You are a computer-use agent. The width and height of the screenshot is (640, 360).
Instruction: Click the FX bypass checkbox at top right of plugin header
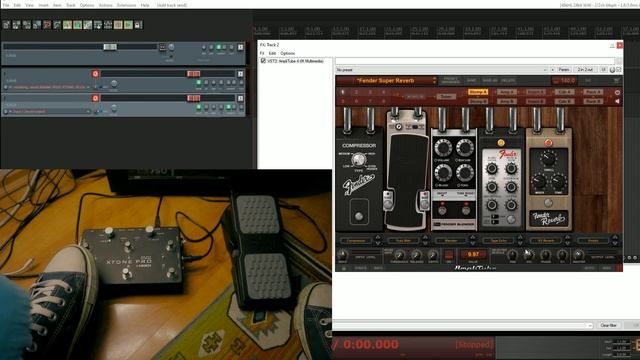[x=619, y=70]
